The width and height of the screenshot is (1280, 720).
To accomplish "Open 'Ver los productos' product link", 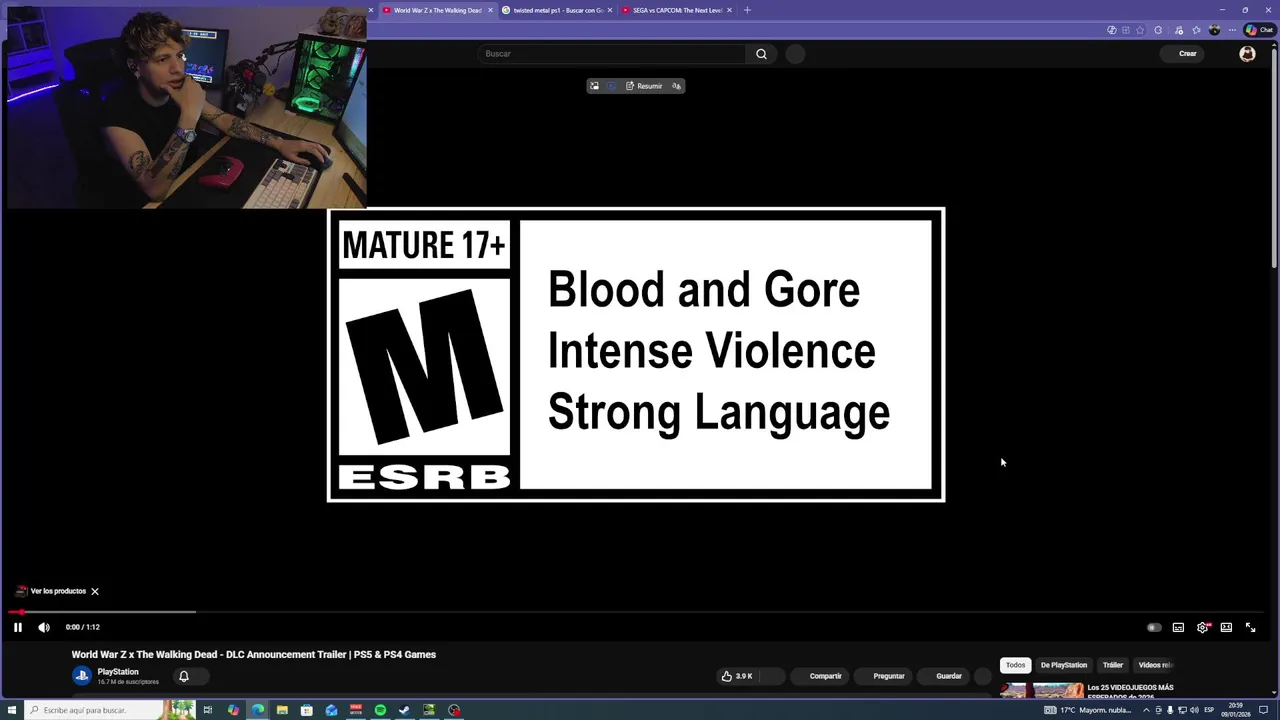I will pos(50,591).
